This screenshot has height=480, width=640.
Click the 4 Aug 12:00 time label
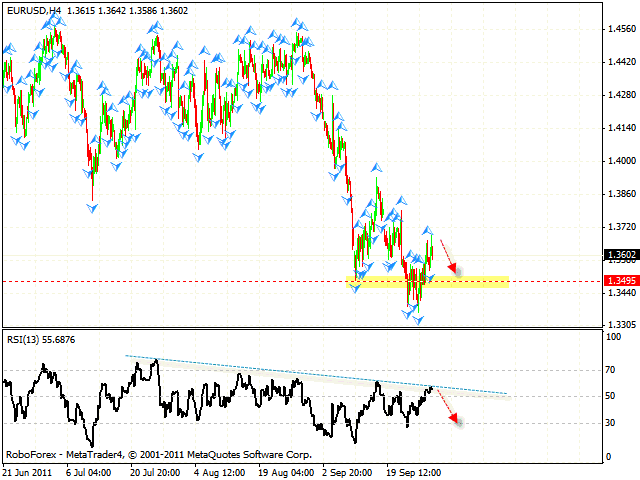pyautogui.click(x=222, y=471)
